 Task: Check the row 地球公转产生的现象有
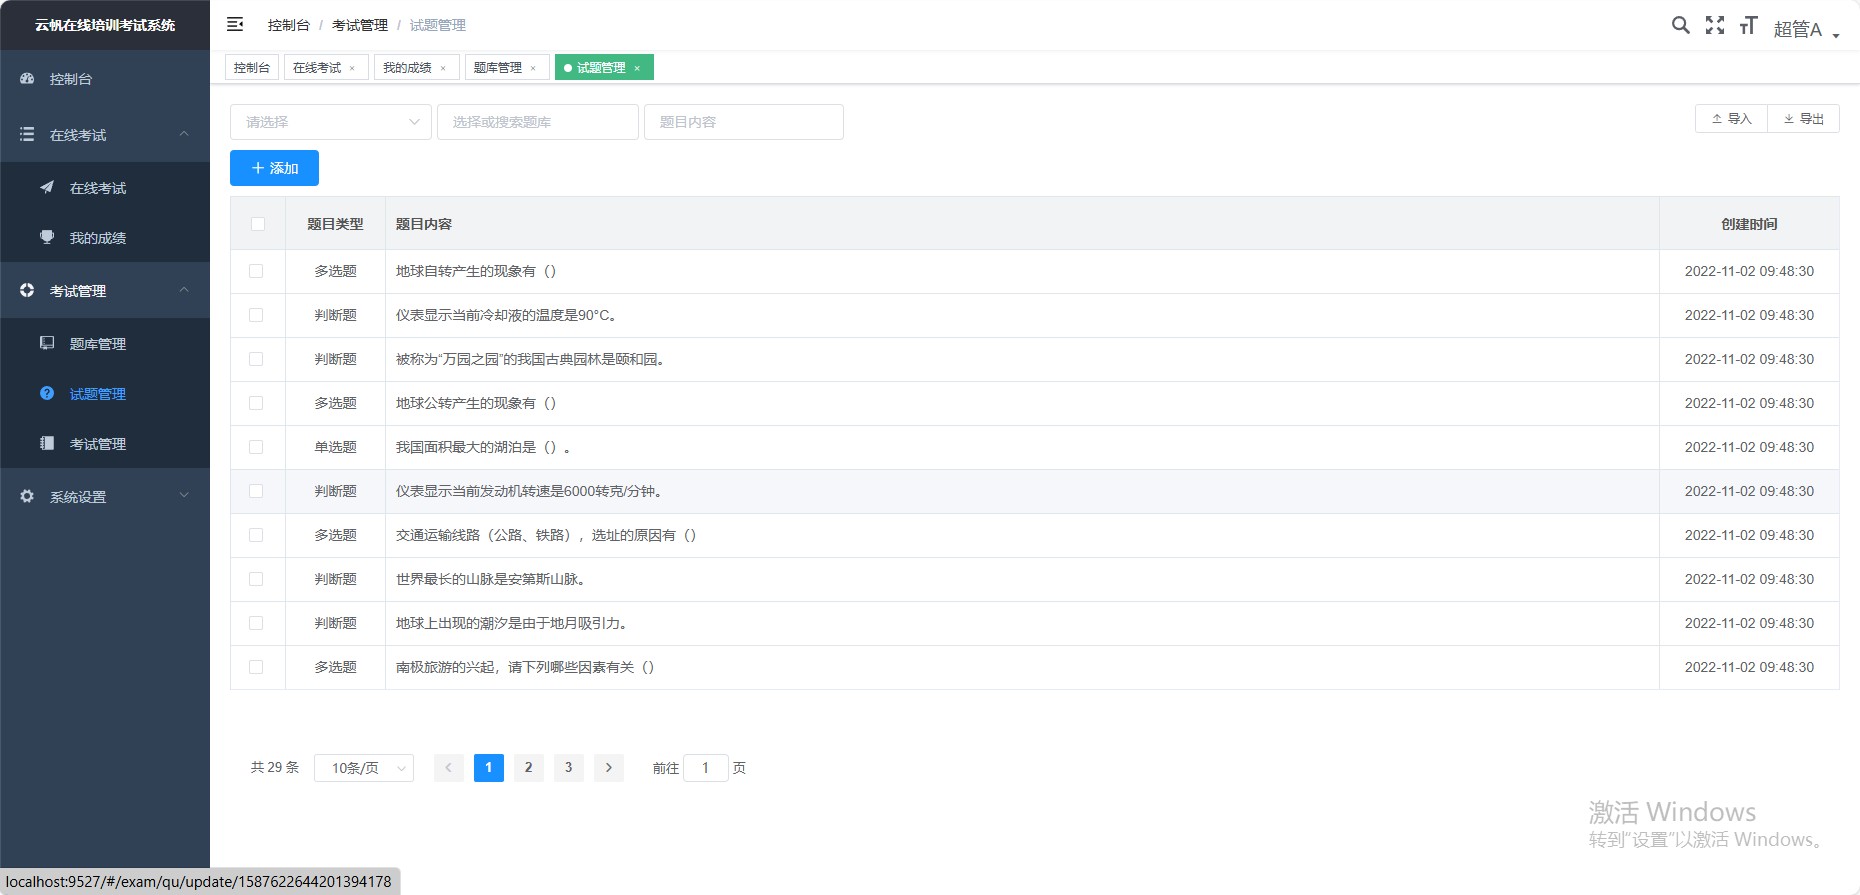point(256,403)
